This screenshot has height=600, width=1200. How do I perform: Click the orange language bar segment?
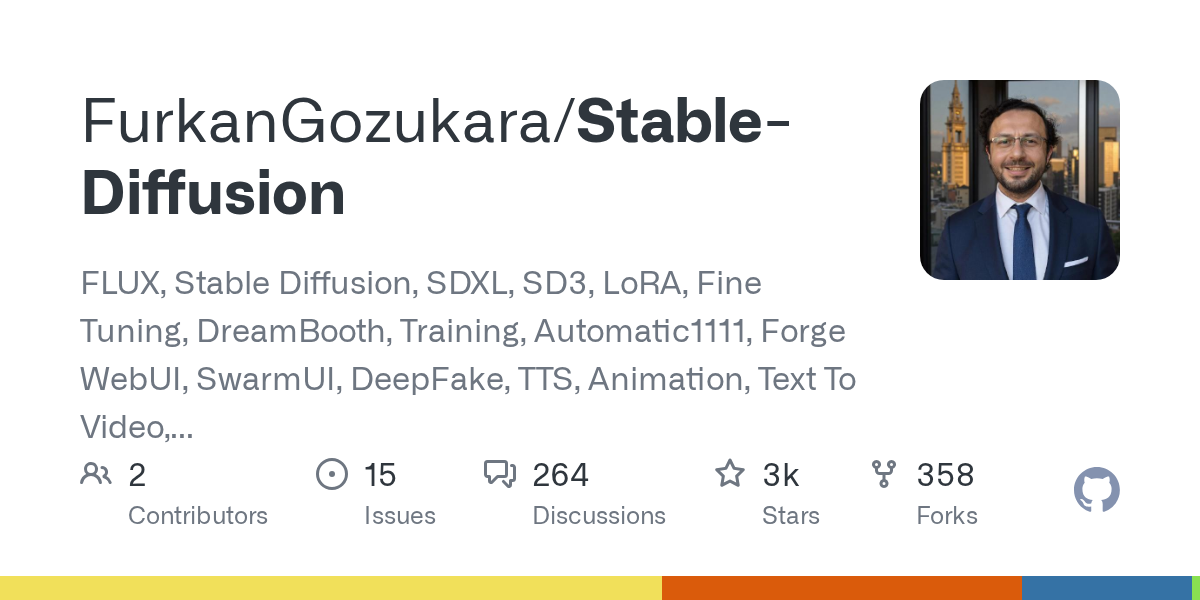(841, 588)
